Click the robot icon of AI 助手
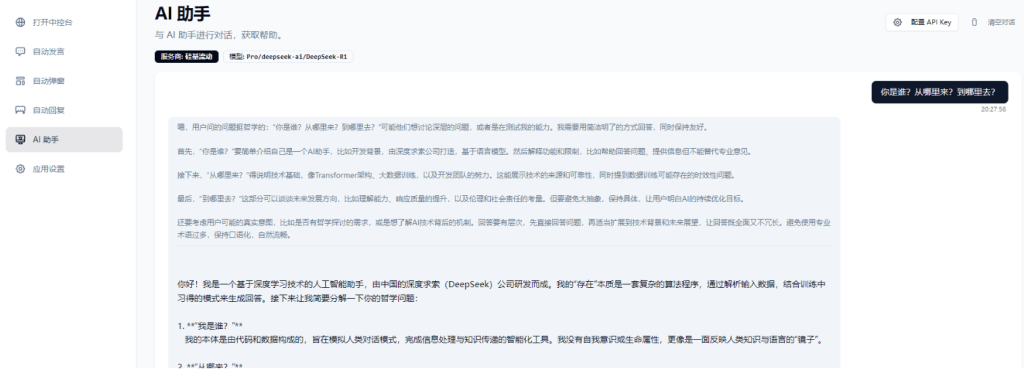Viewport: 1024px width, 377px height. [x=20, y=140]
